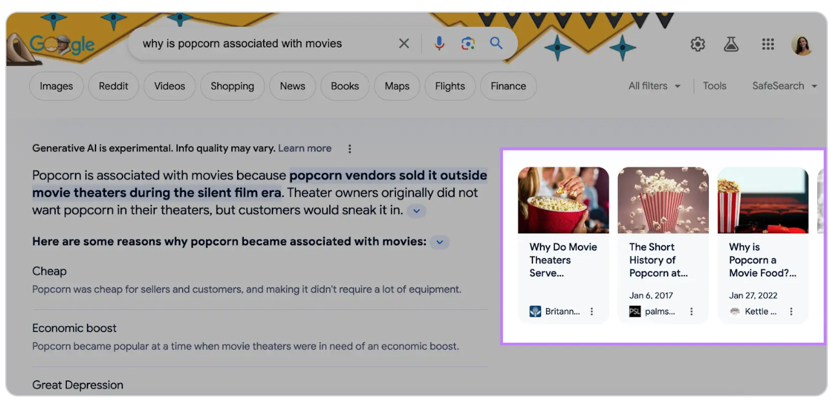This screenshot has width=831, height=404.
Task: Switch to the Images filter tab
Action: tap(56, 86)
